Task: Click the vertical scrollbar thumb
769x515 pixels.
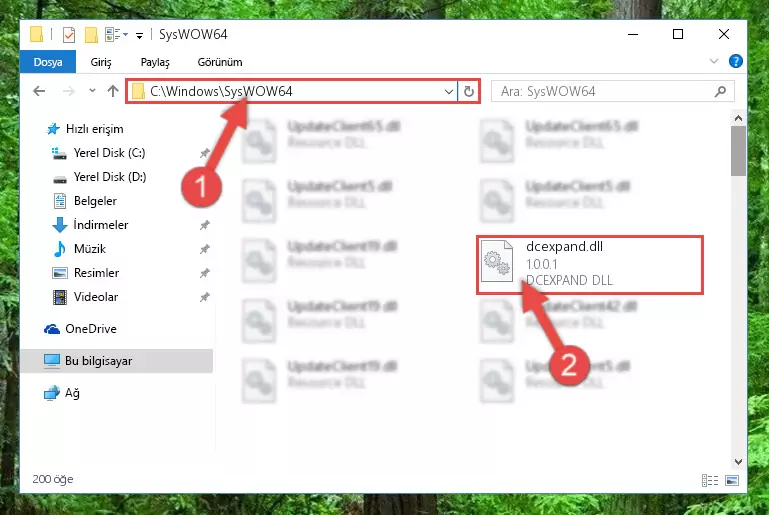Action: point(738,151)
